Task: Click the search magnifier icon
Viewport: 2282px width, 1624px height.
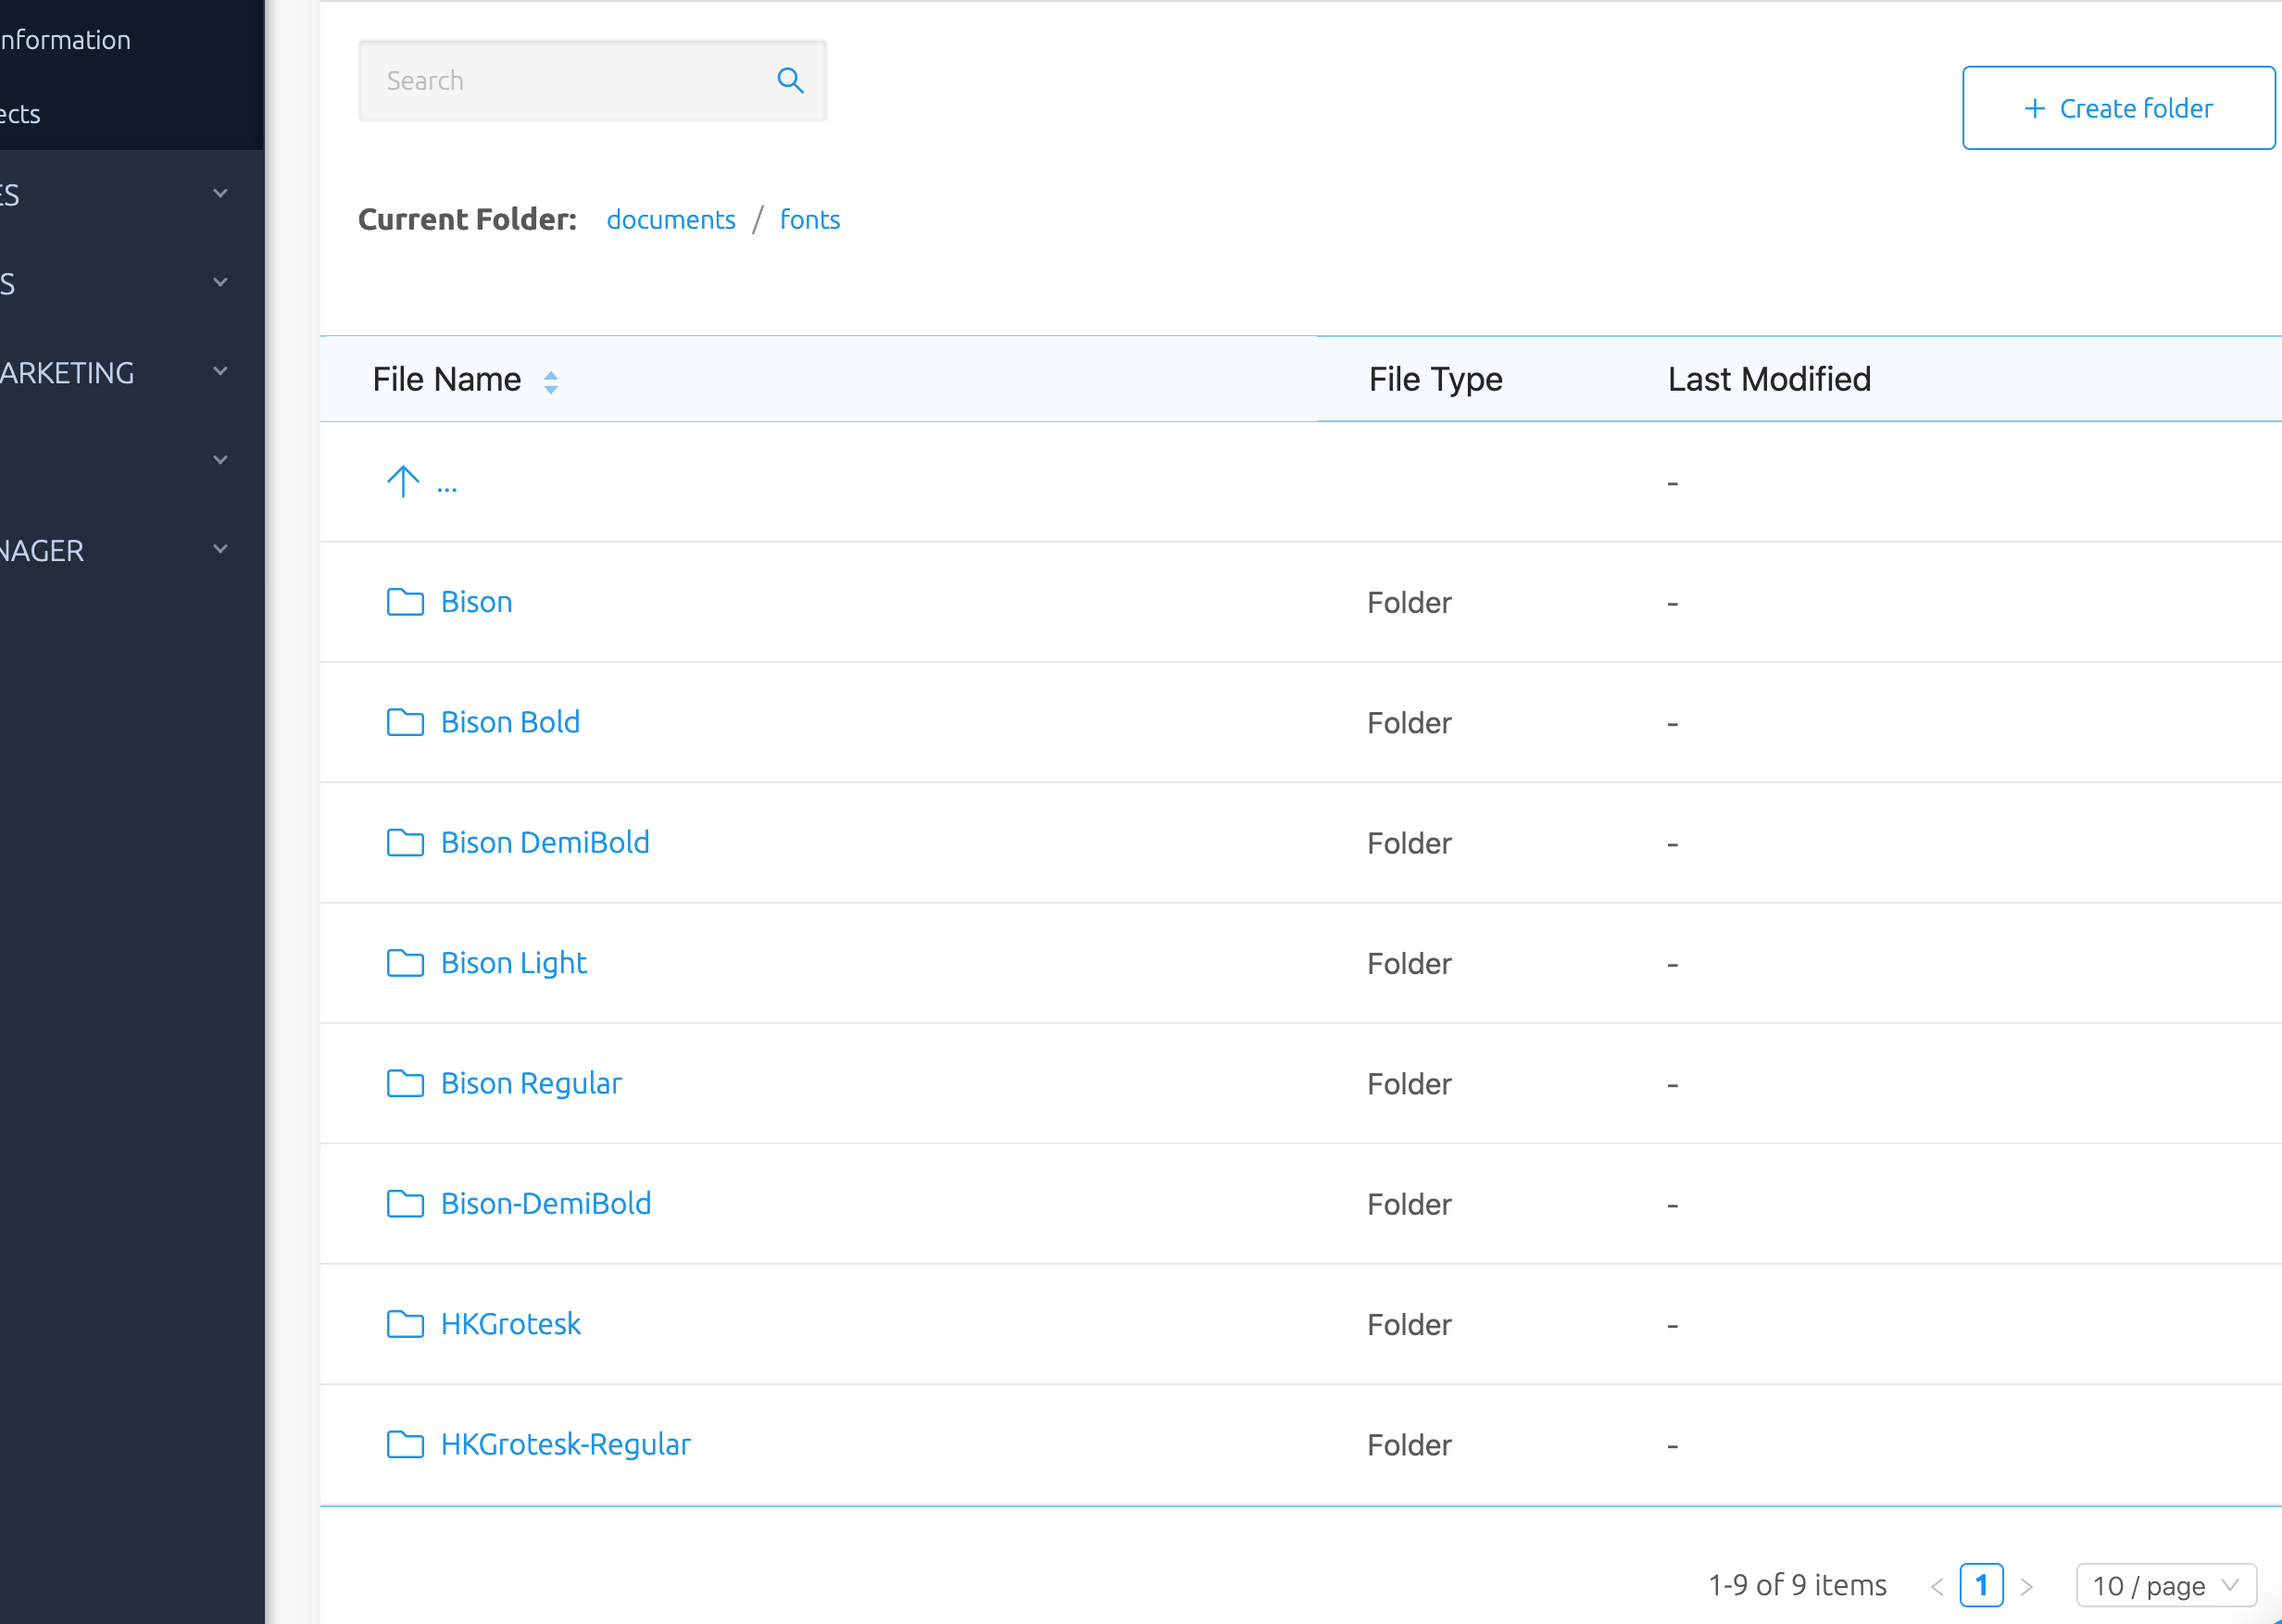Action: point(790,81)
